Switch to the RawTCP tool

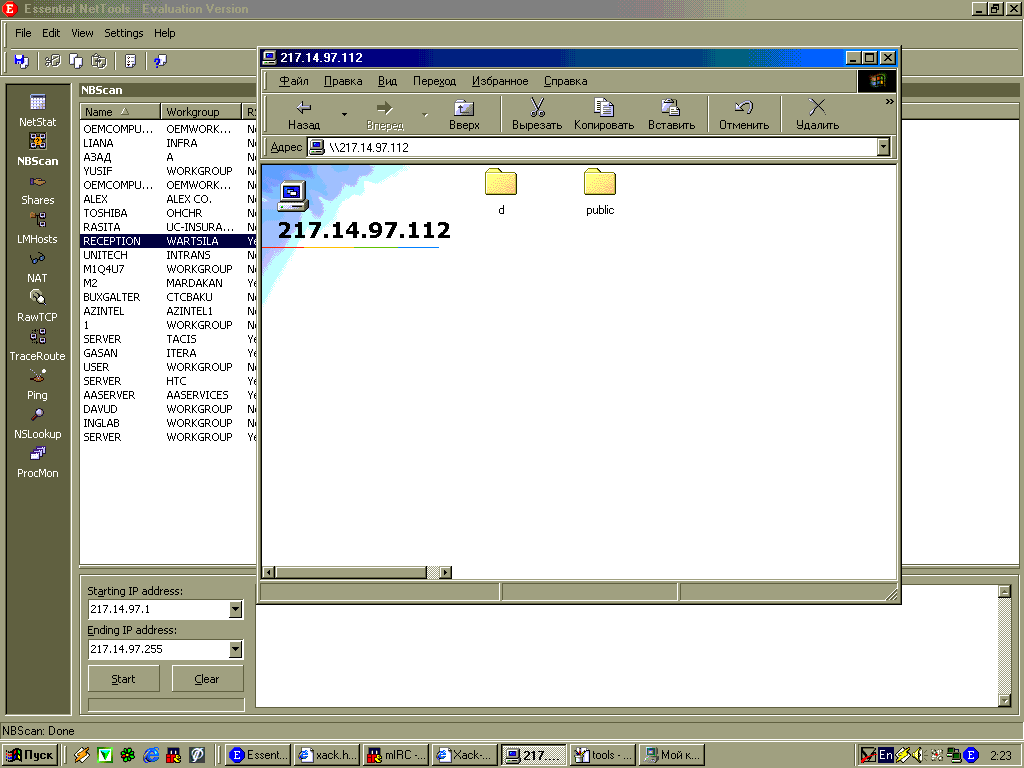(38, 304)
